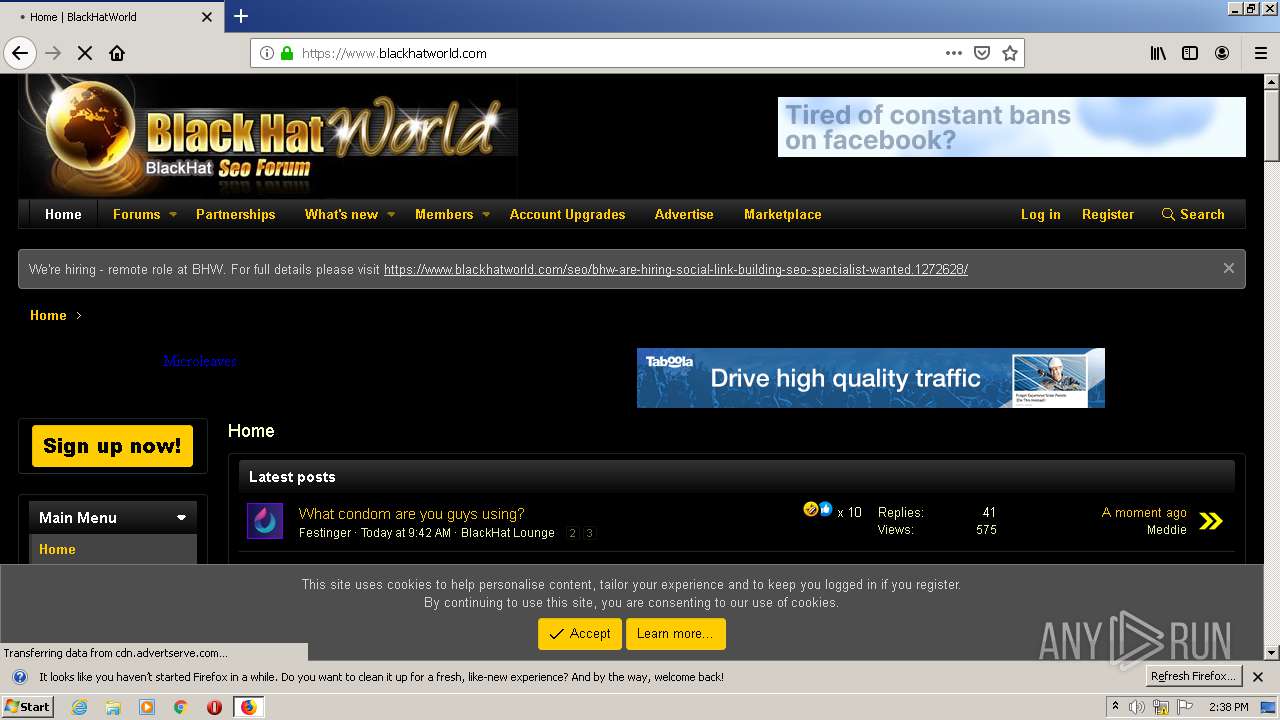This screenshot has height=720, width=1280.
Task: Open the Facebook bans ad banner
Action: [1012, 127]
